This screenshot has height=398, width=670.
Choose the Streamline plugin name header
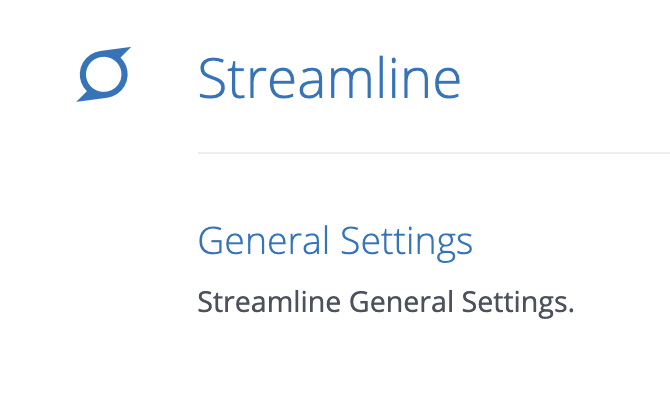point(329,78)
